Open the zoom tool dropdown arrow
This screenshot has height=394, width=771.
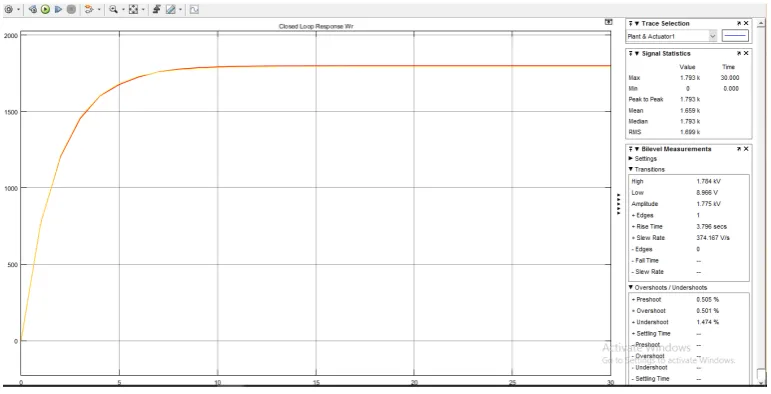click(123, 9)
